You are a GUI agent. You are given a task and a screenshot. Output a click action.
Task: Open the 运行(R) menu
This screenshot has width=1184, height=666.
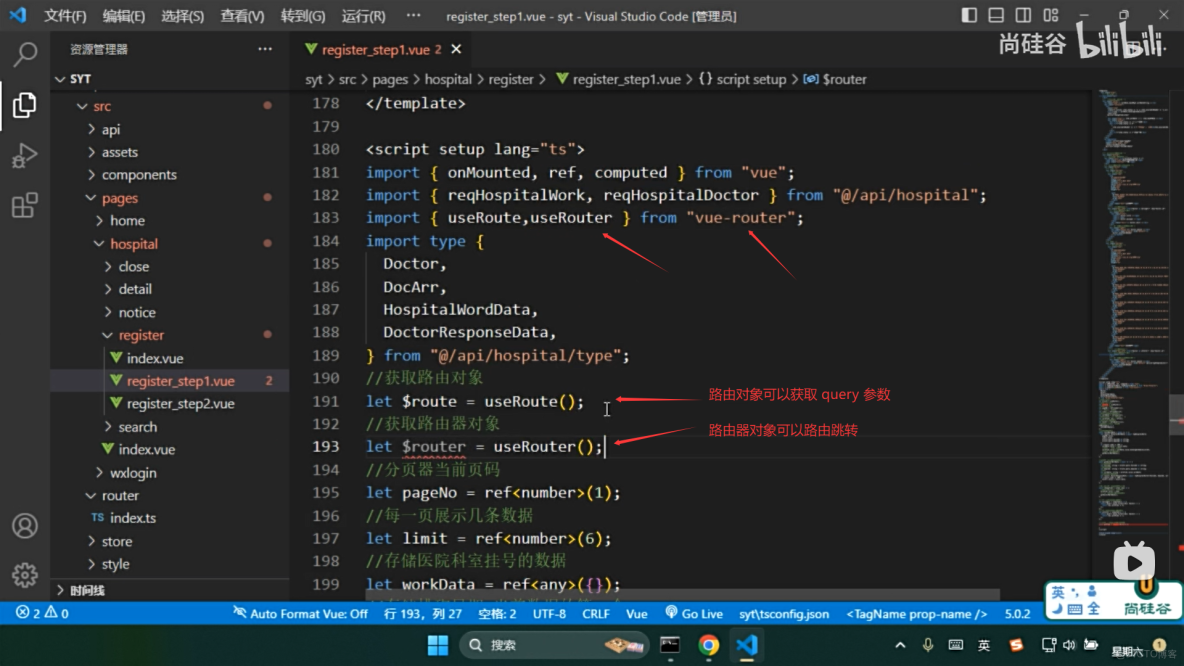pos(363,16)
